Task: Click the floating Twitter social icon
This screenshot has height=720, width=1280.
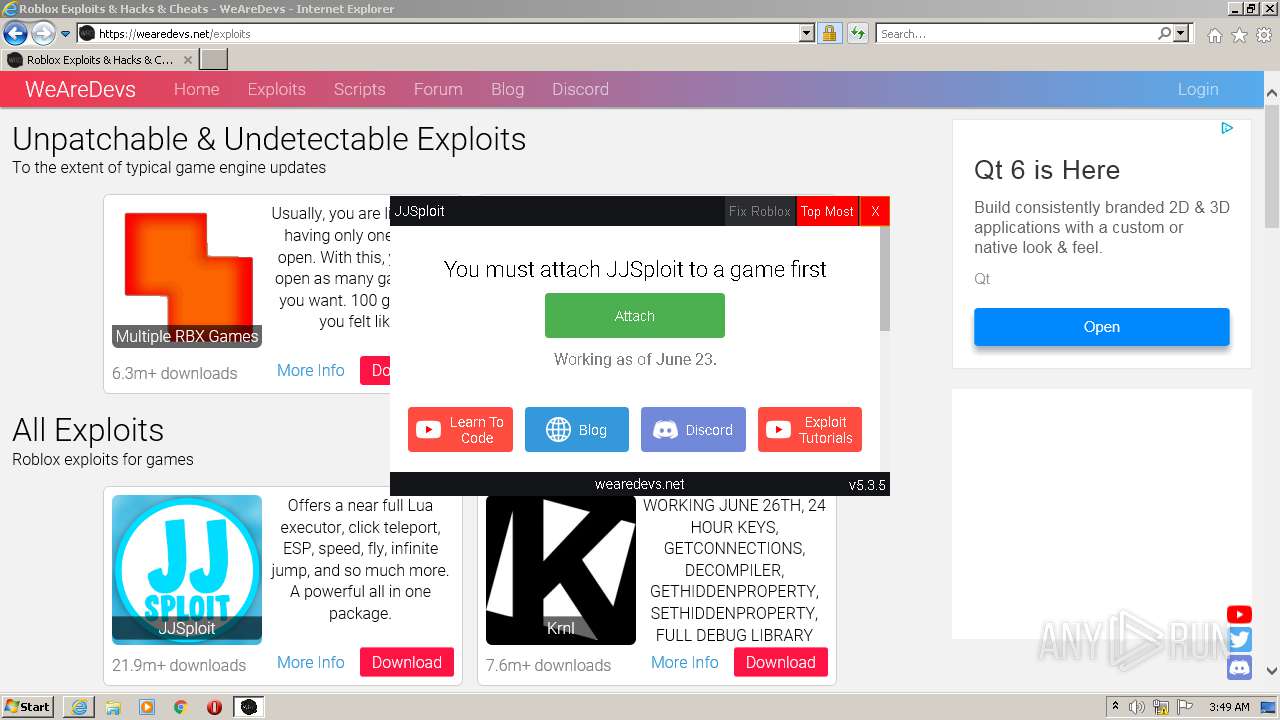Action: (1239, 641)
